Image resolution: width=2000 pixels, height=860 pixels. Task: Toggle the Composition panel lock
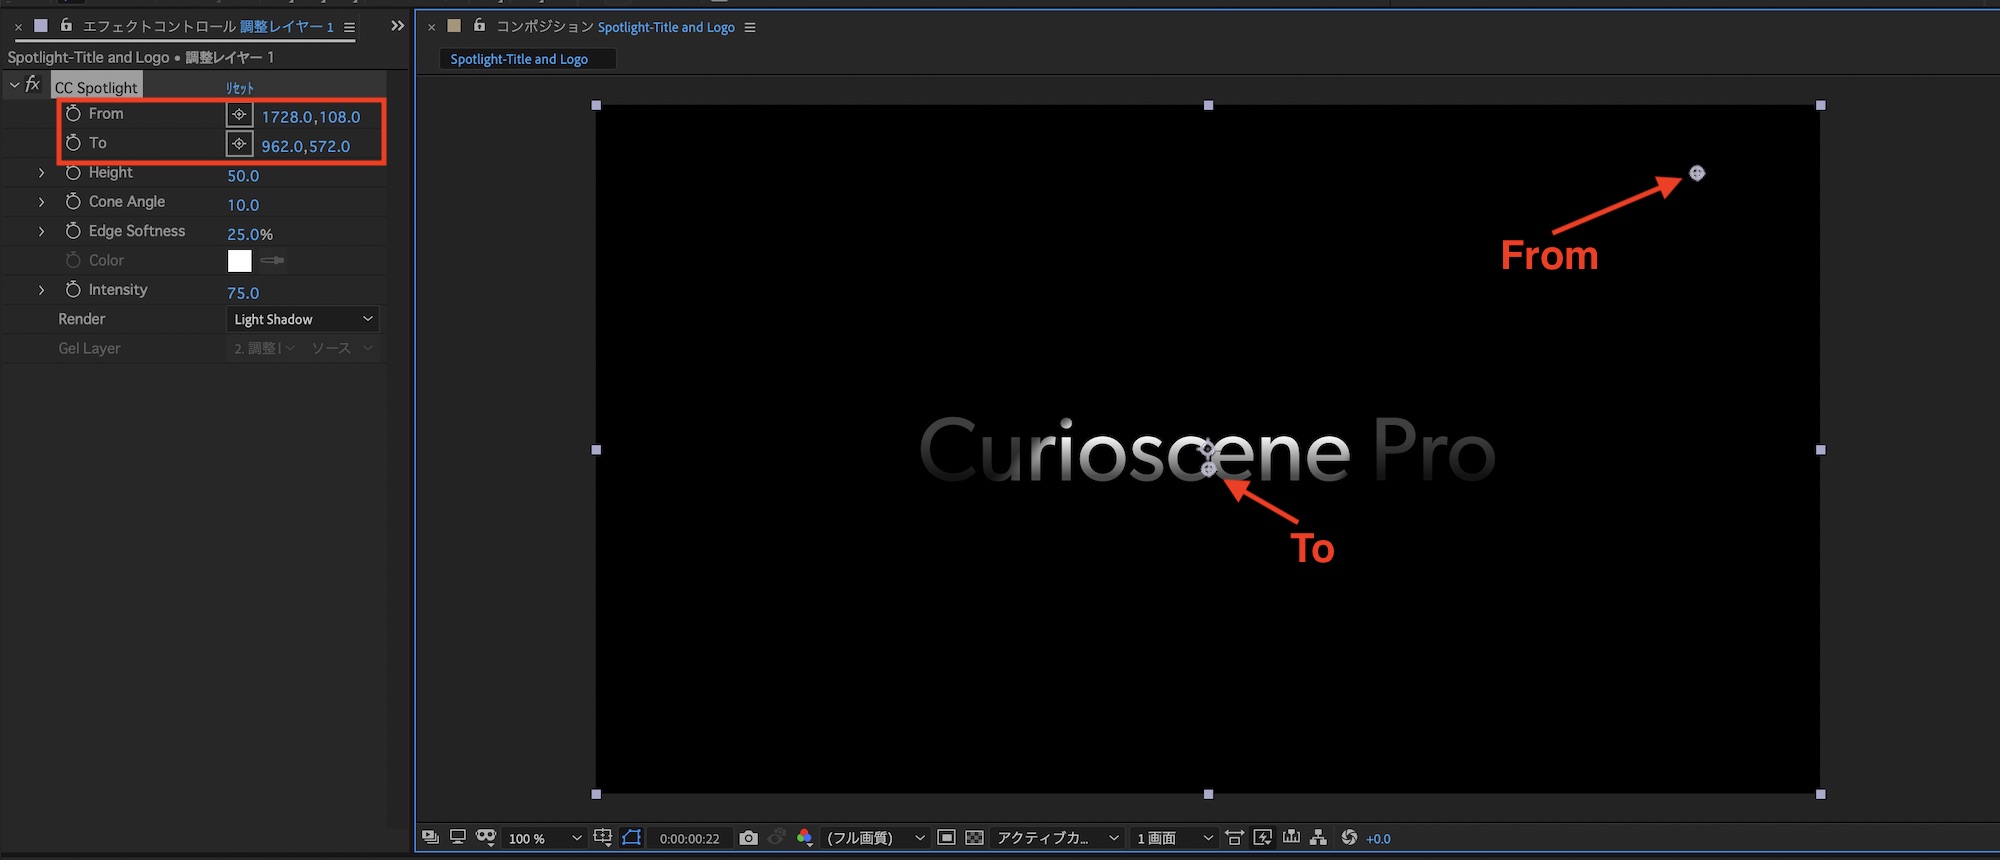(x=479, y=25)
